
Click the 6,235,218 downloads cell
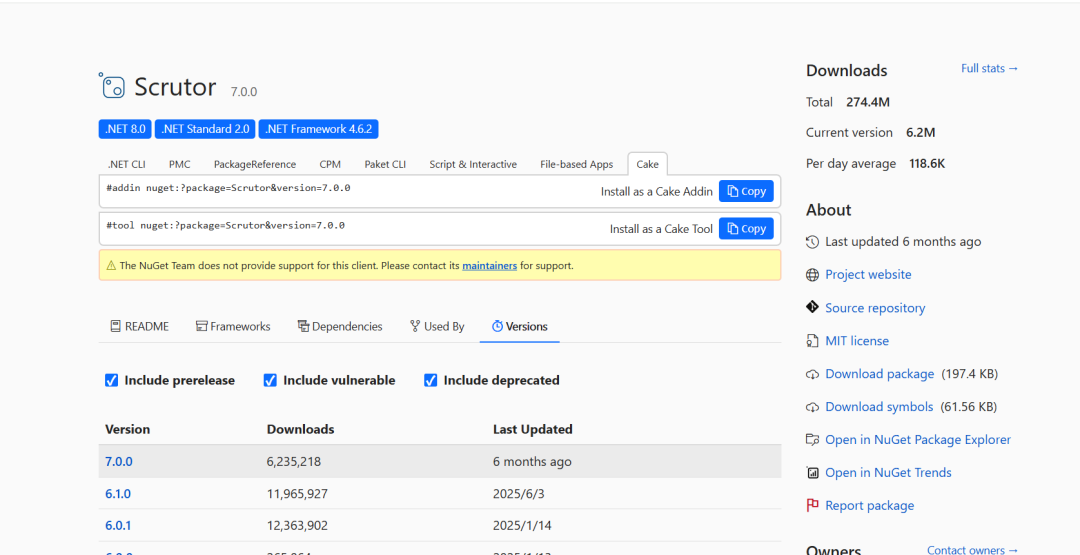coord(293,461)
